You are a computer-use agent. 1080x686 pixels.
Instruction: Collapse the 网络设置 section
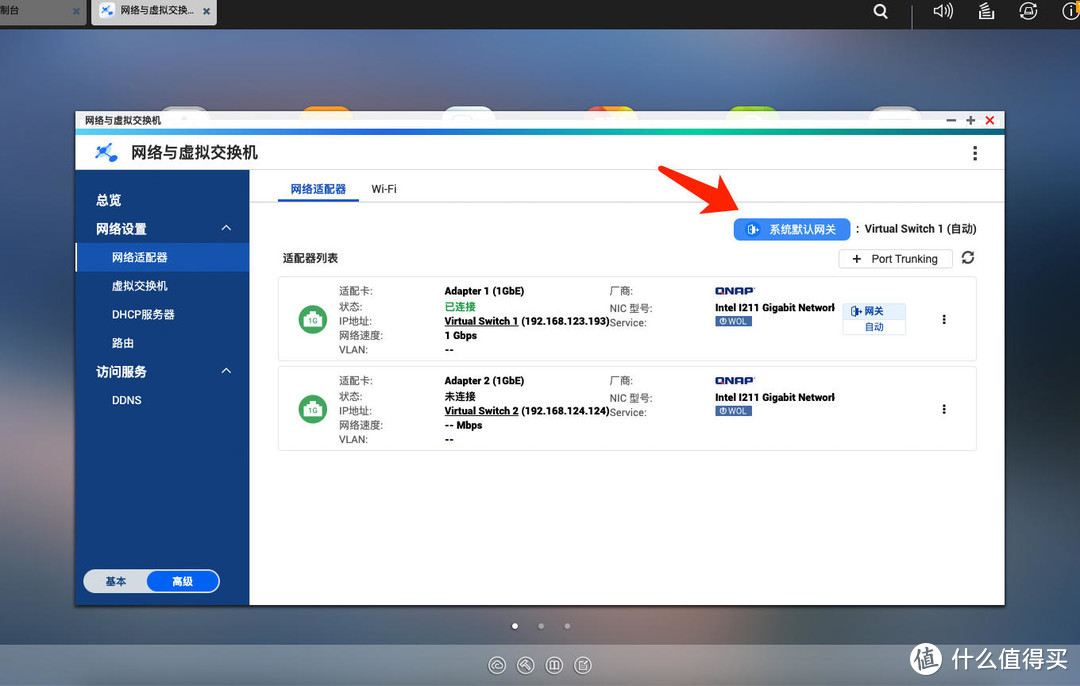point(226,228)
